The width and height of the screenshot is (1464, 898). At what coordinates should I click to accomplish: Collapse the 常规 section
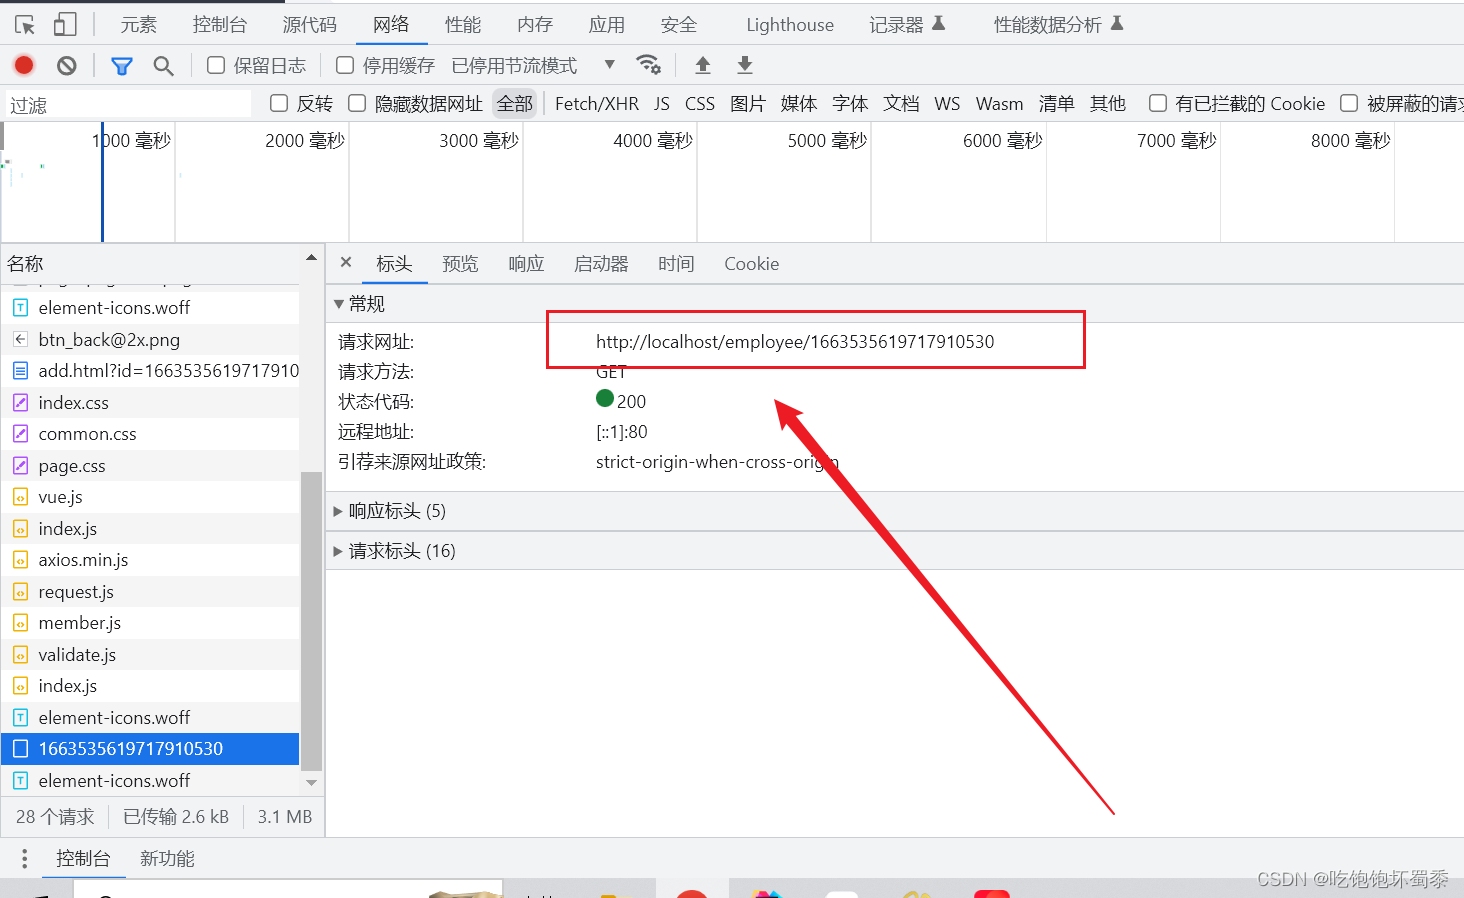click(340, 303)
